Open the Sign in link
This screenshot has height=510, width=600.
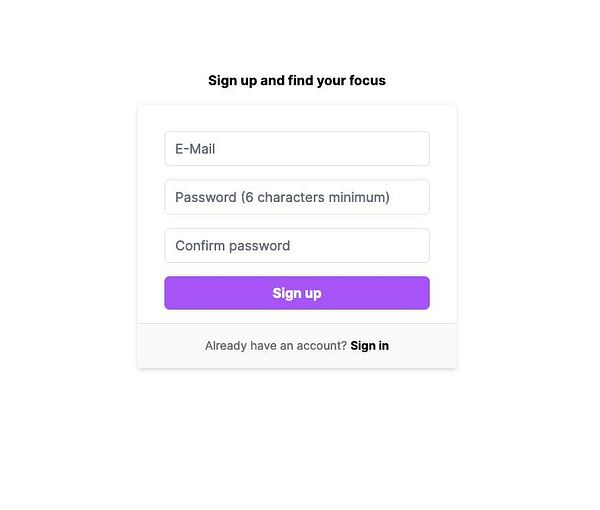point(369,346)
